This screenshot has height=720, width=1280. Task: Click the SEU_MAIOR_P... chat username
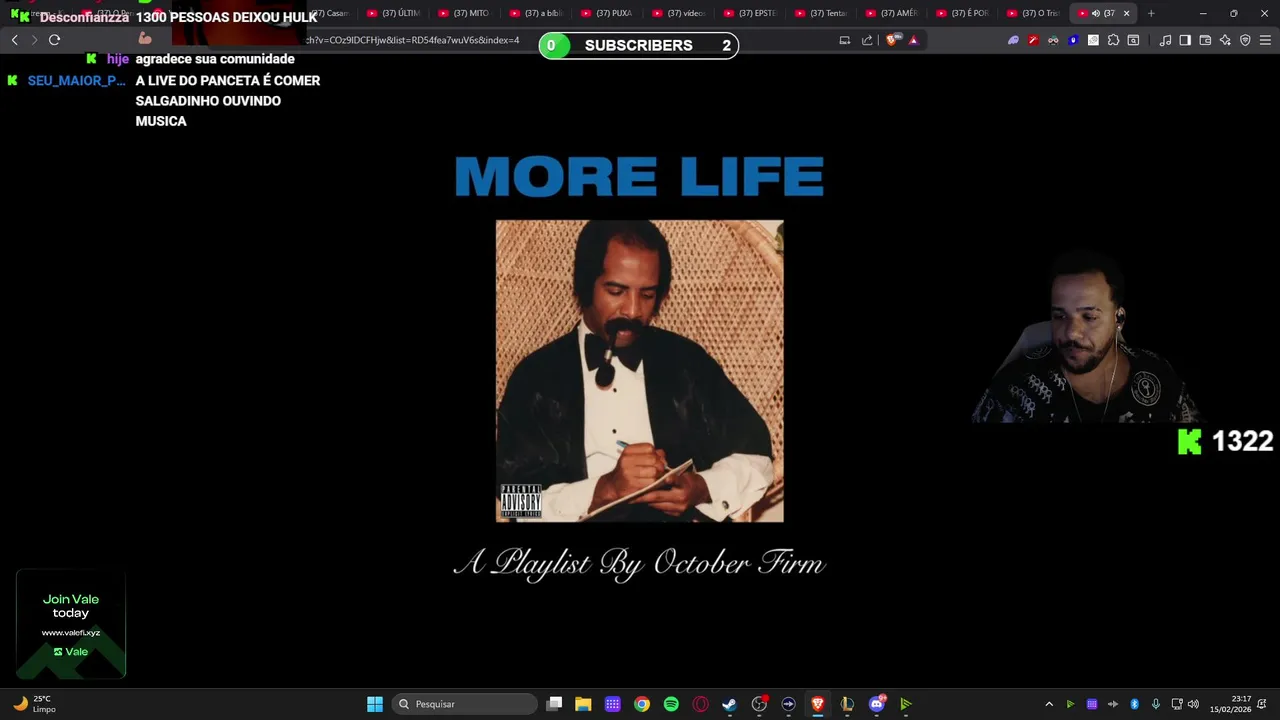(76, 81)
